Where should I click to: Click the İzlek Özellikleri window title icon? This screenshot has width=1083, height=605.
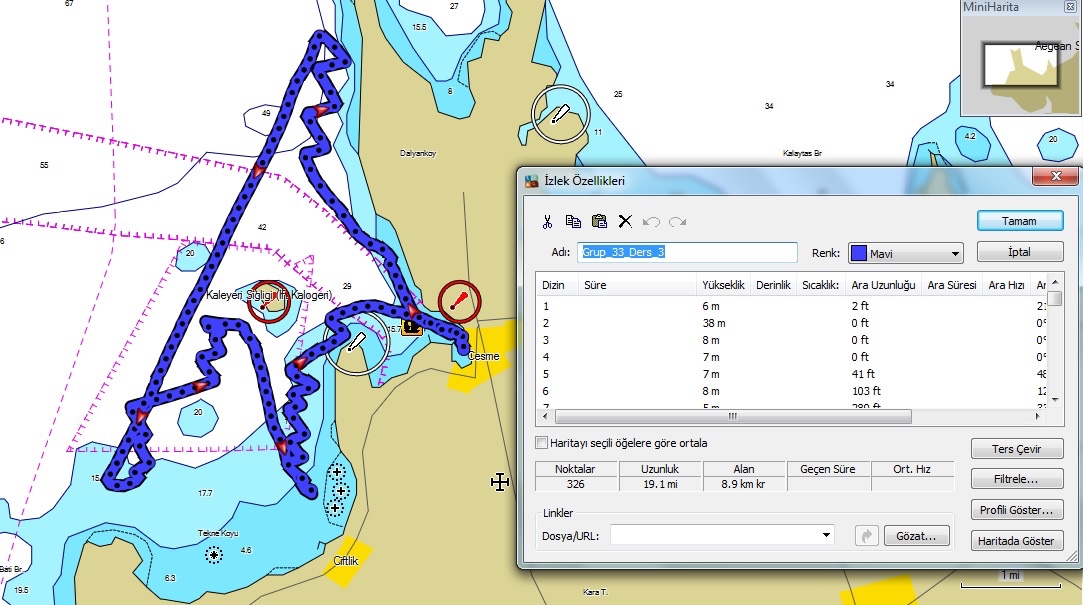click(531, 181)
